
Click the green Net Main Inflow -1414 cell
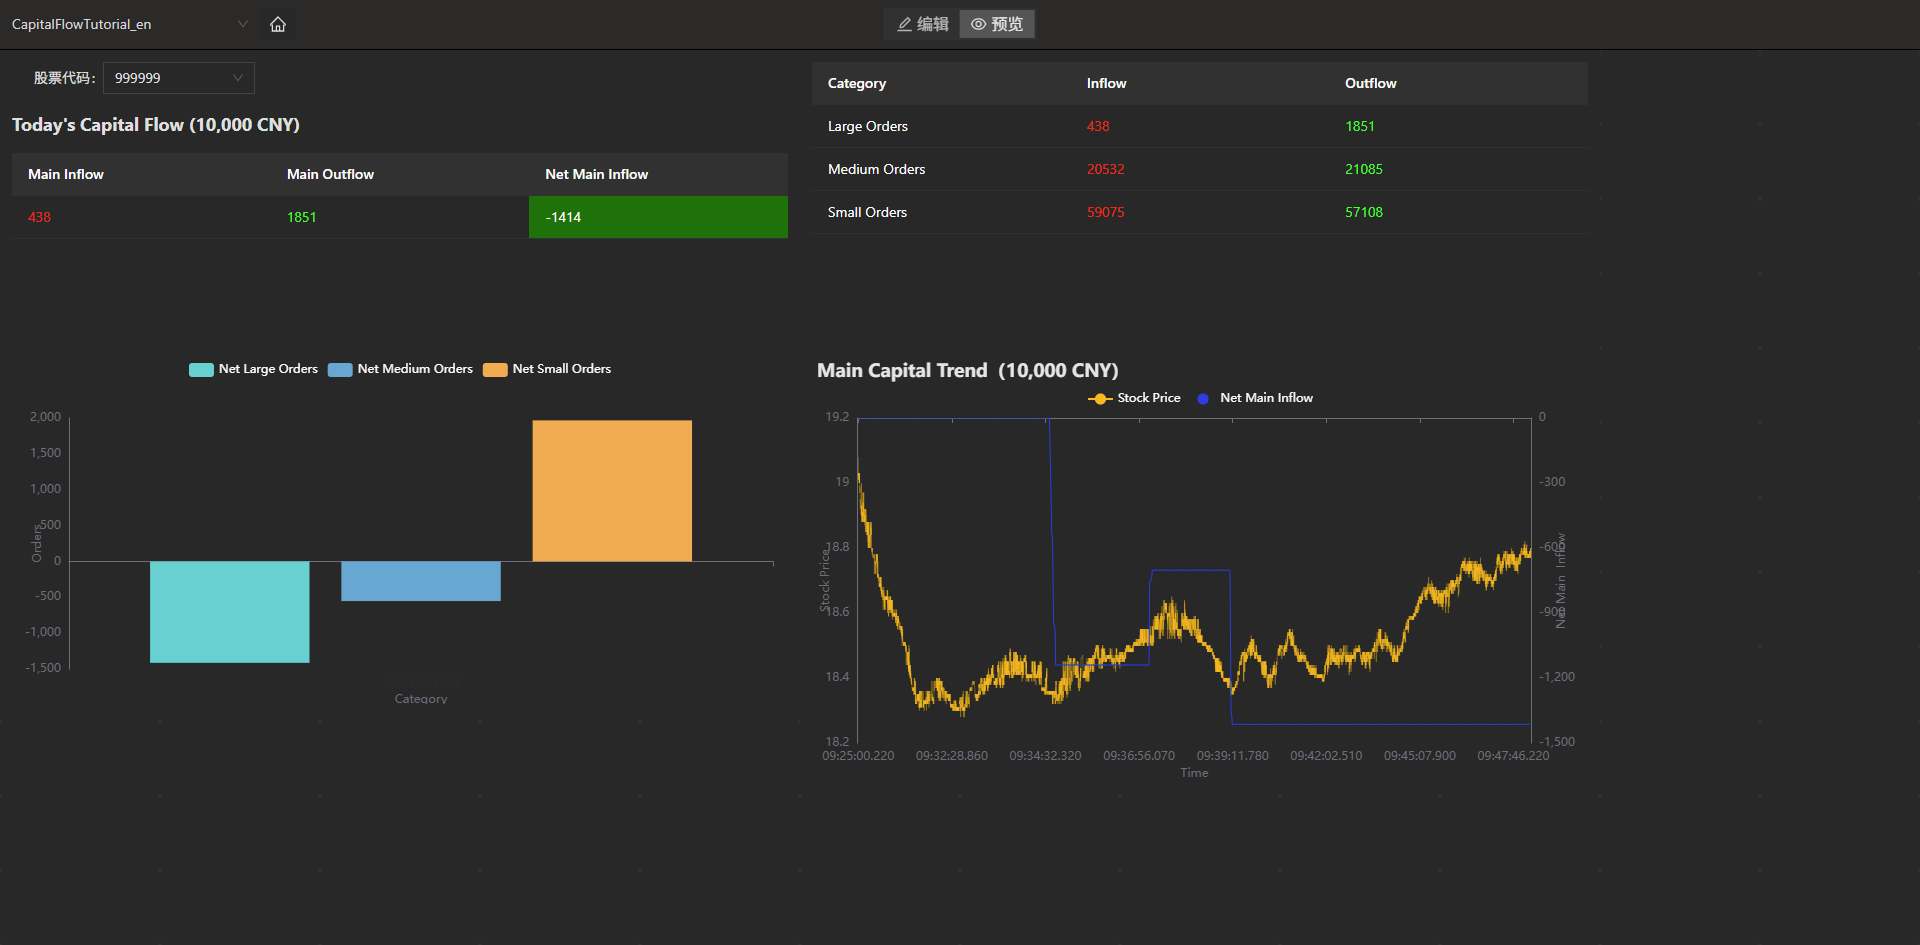(x=658, y=217)
